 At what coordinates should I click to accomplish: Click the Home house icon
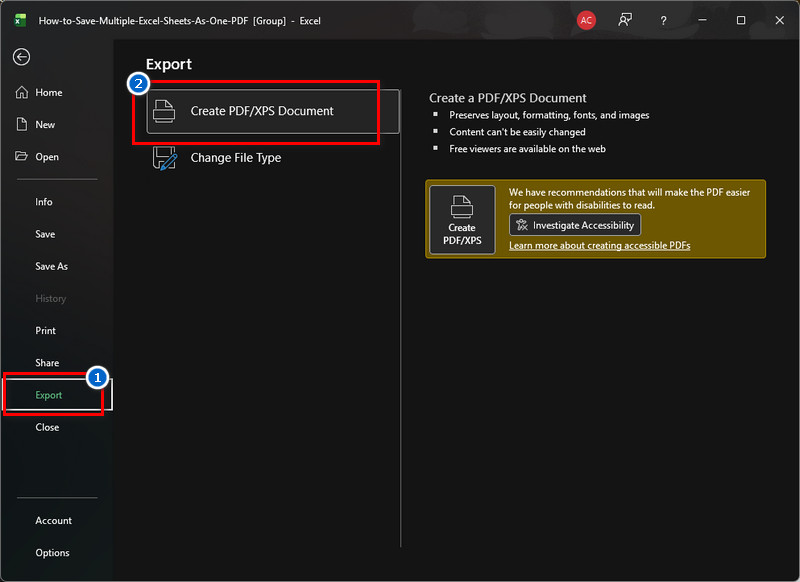(22, 92)
